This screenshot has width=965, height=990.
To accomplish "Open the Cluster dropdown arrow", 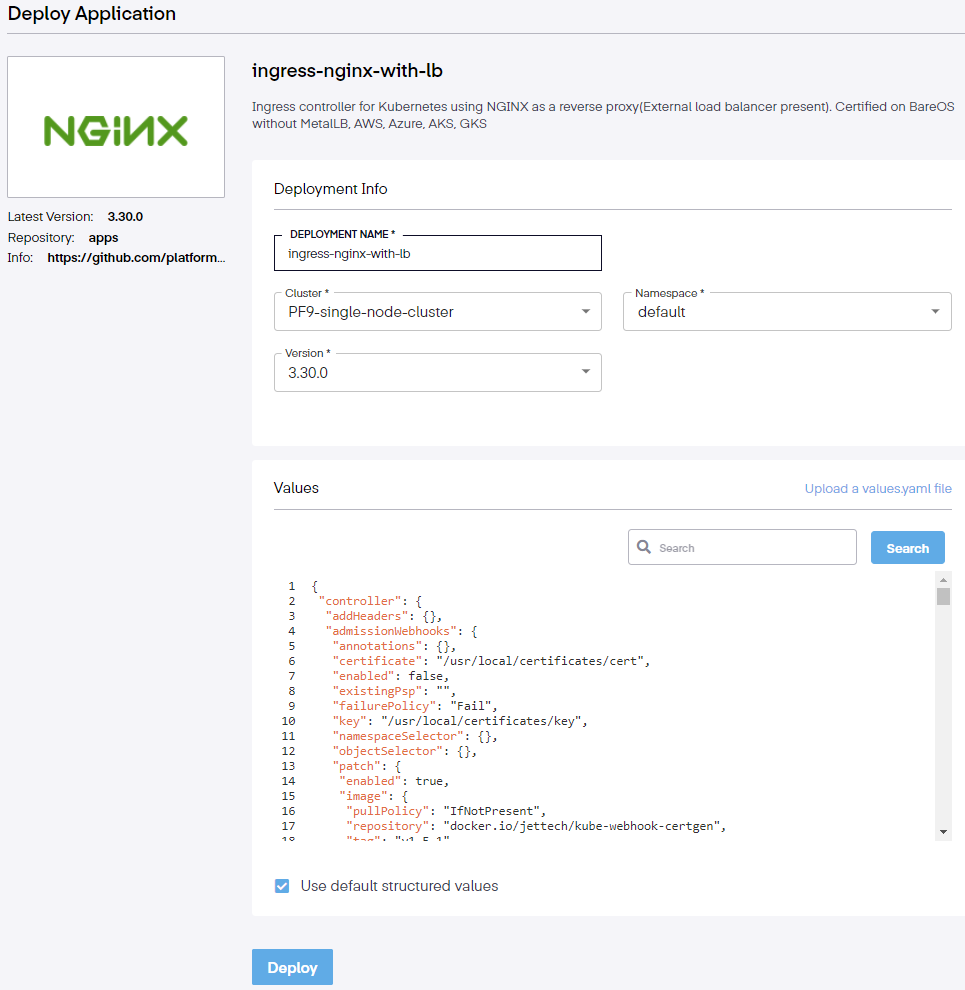I will (585, 312).
